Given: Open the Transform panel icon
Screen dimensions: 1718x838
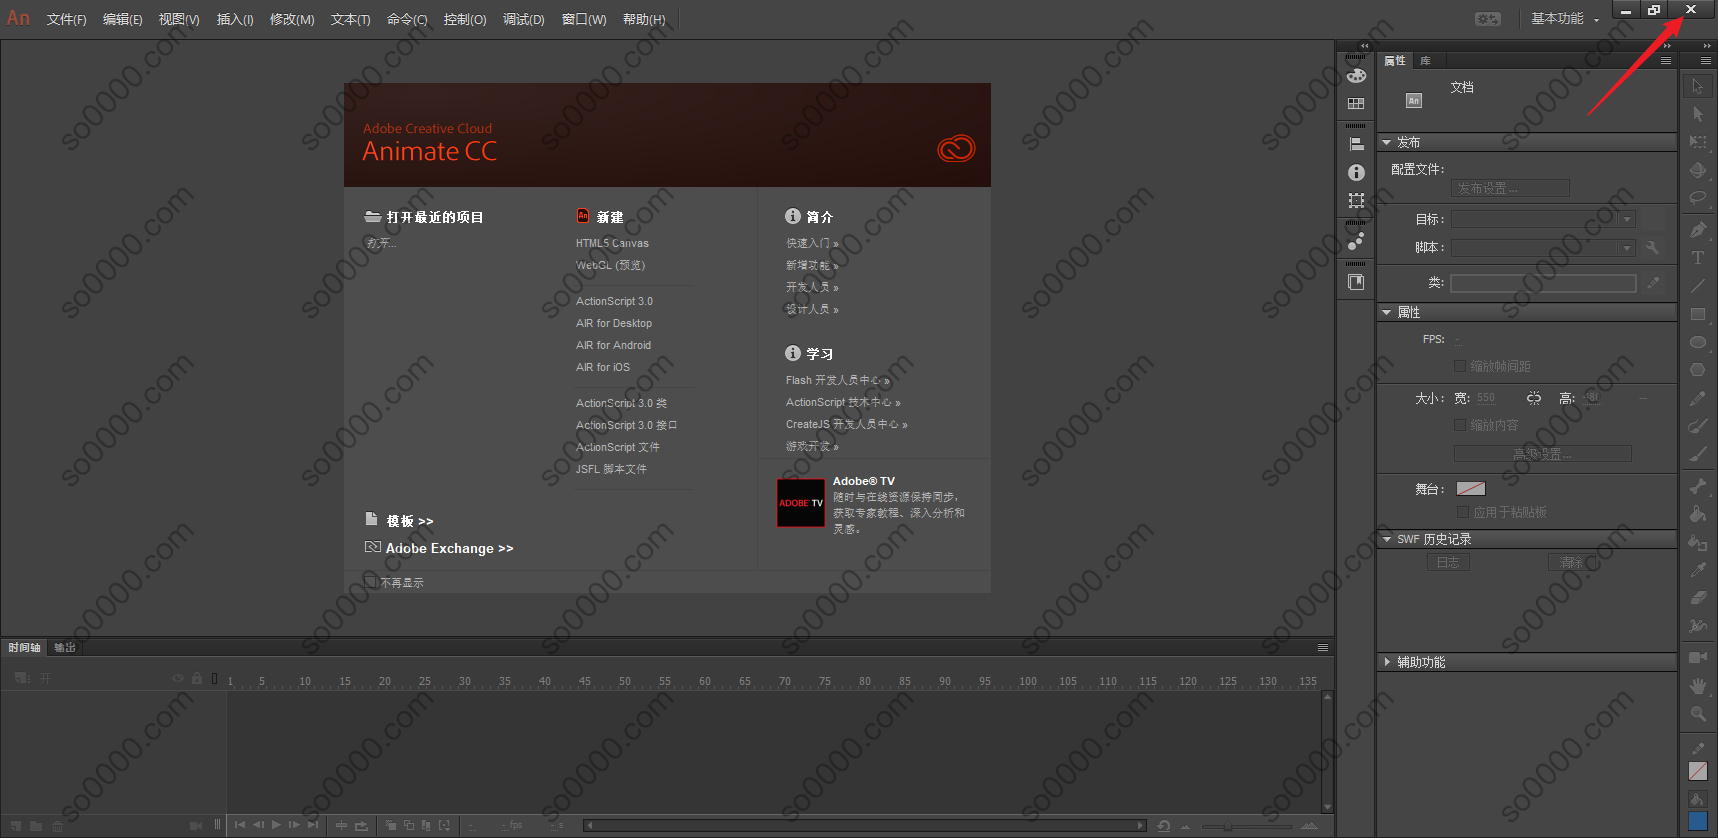Looking at the screenshot, I should coord(1356,201).
